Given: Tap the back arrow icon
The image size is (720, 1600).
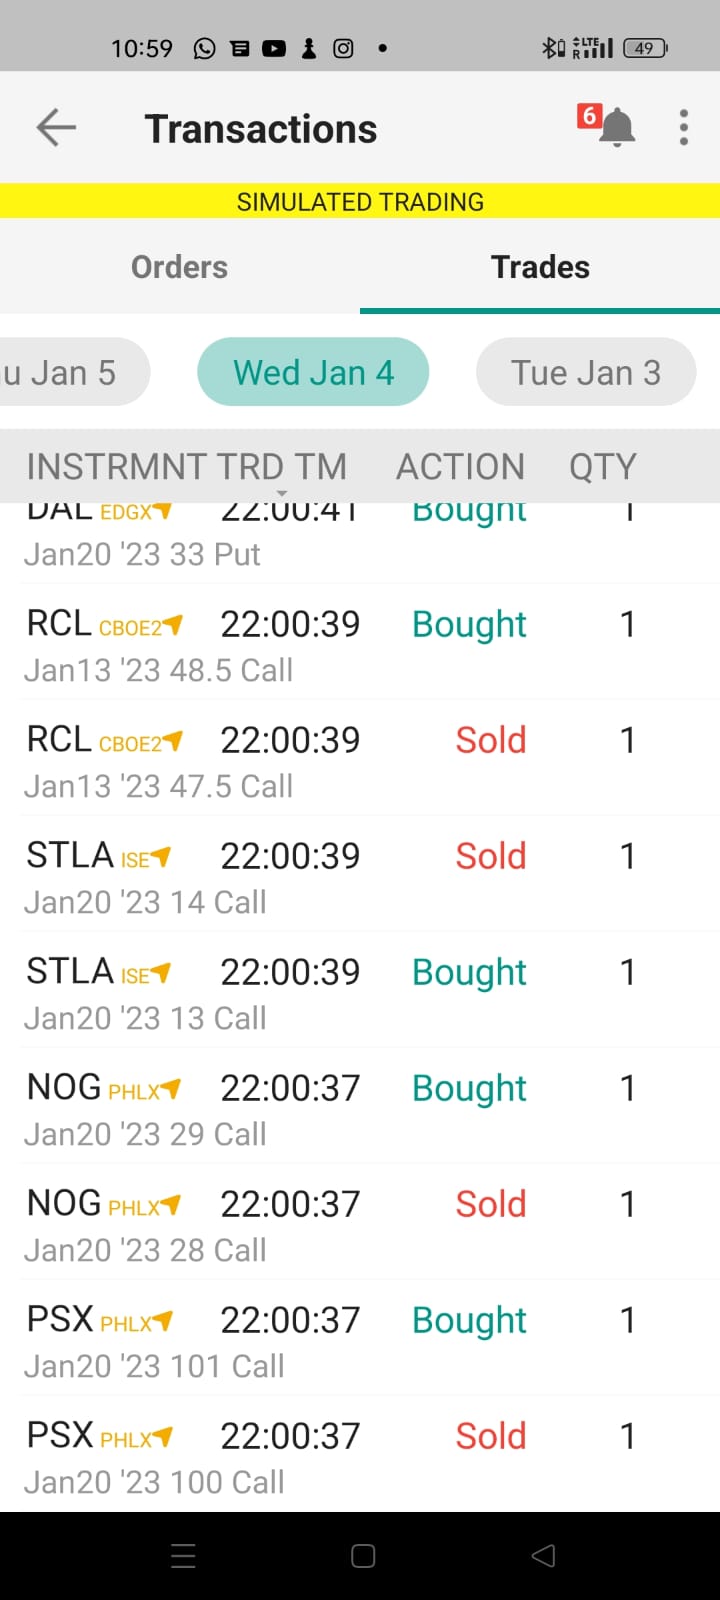Looking at the screenshot, I should click(56, 128).
